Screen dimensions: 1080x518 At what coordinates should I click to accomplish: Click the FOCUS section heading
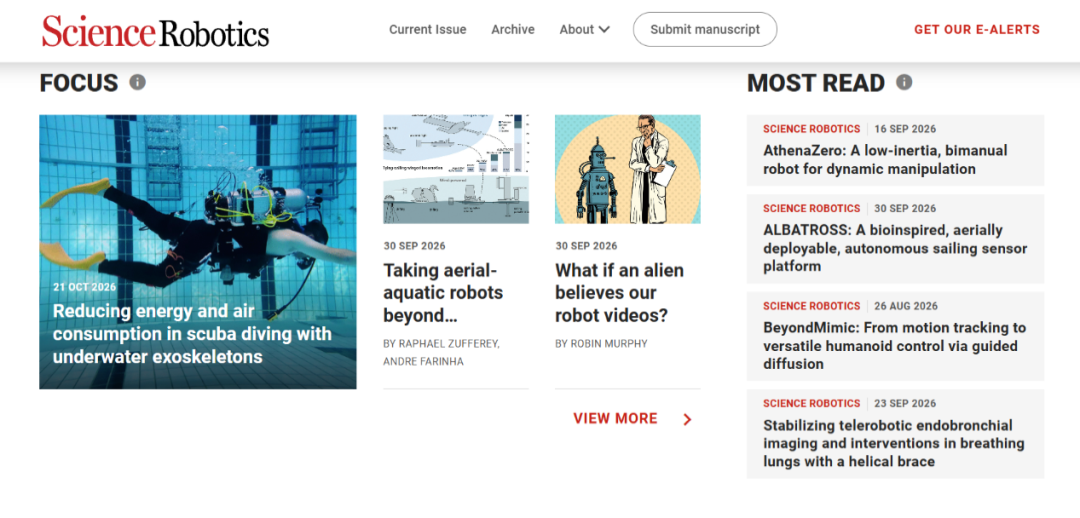coord(79,83)
